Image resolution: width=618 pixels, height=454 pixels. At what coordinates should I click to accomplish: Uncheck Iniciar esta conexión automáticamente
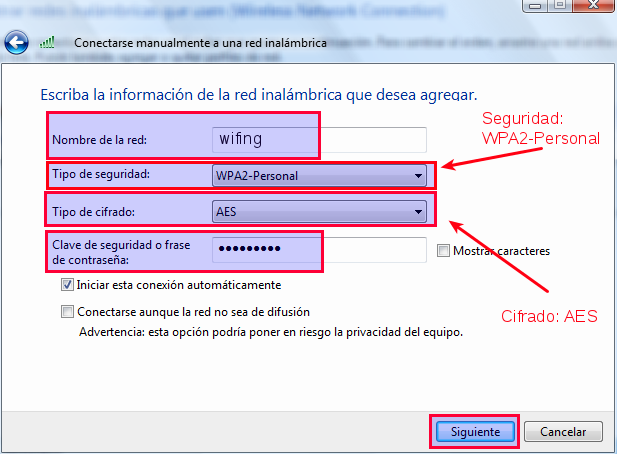[x=68, y=285]
